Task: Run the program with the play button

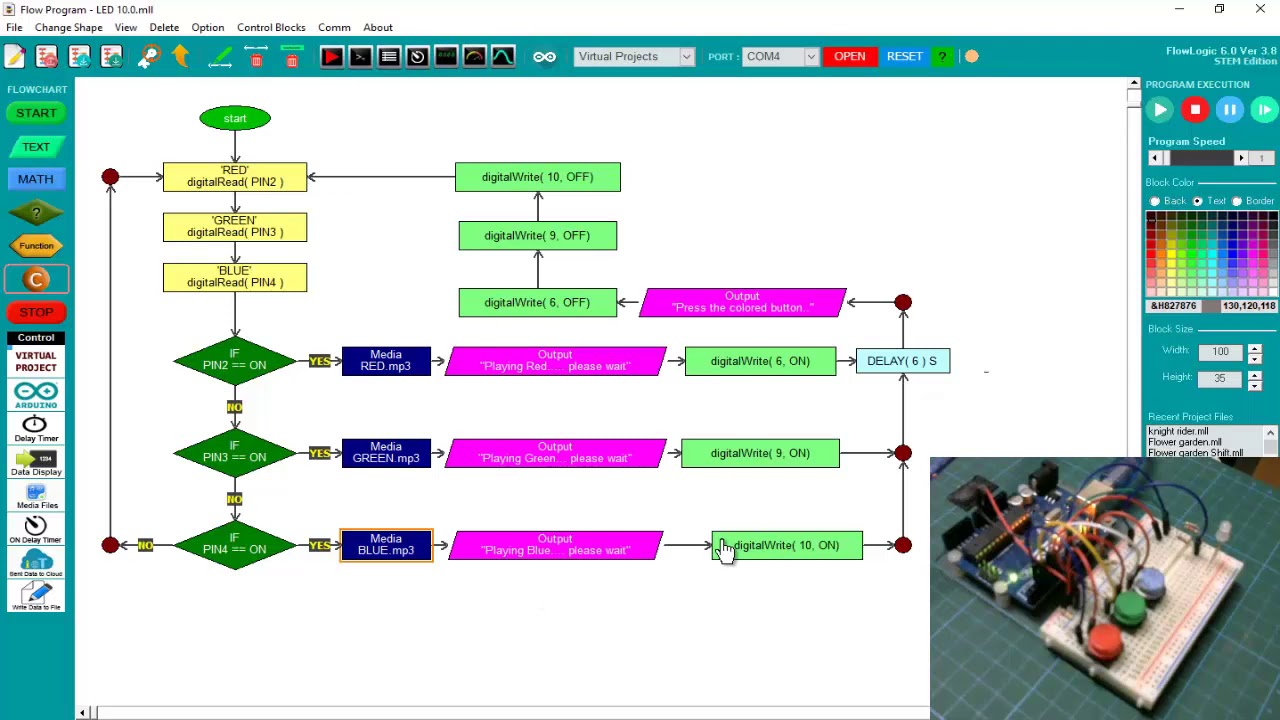Action: click(x=1160, y=110)
